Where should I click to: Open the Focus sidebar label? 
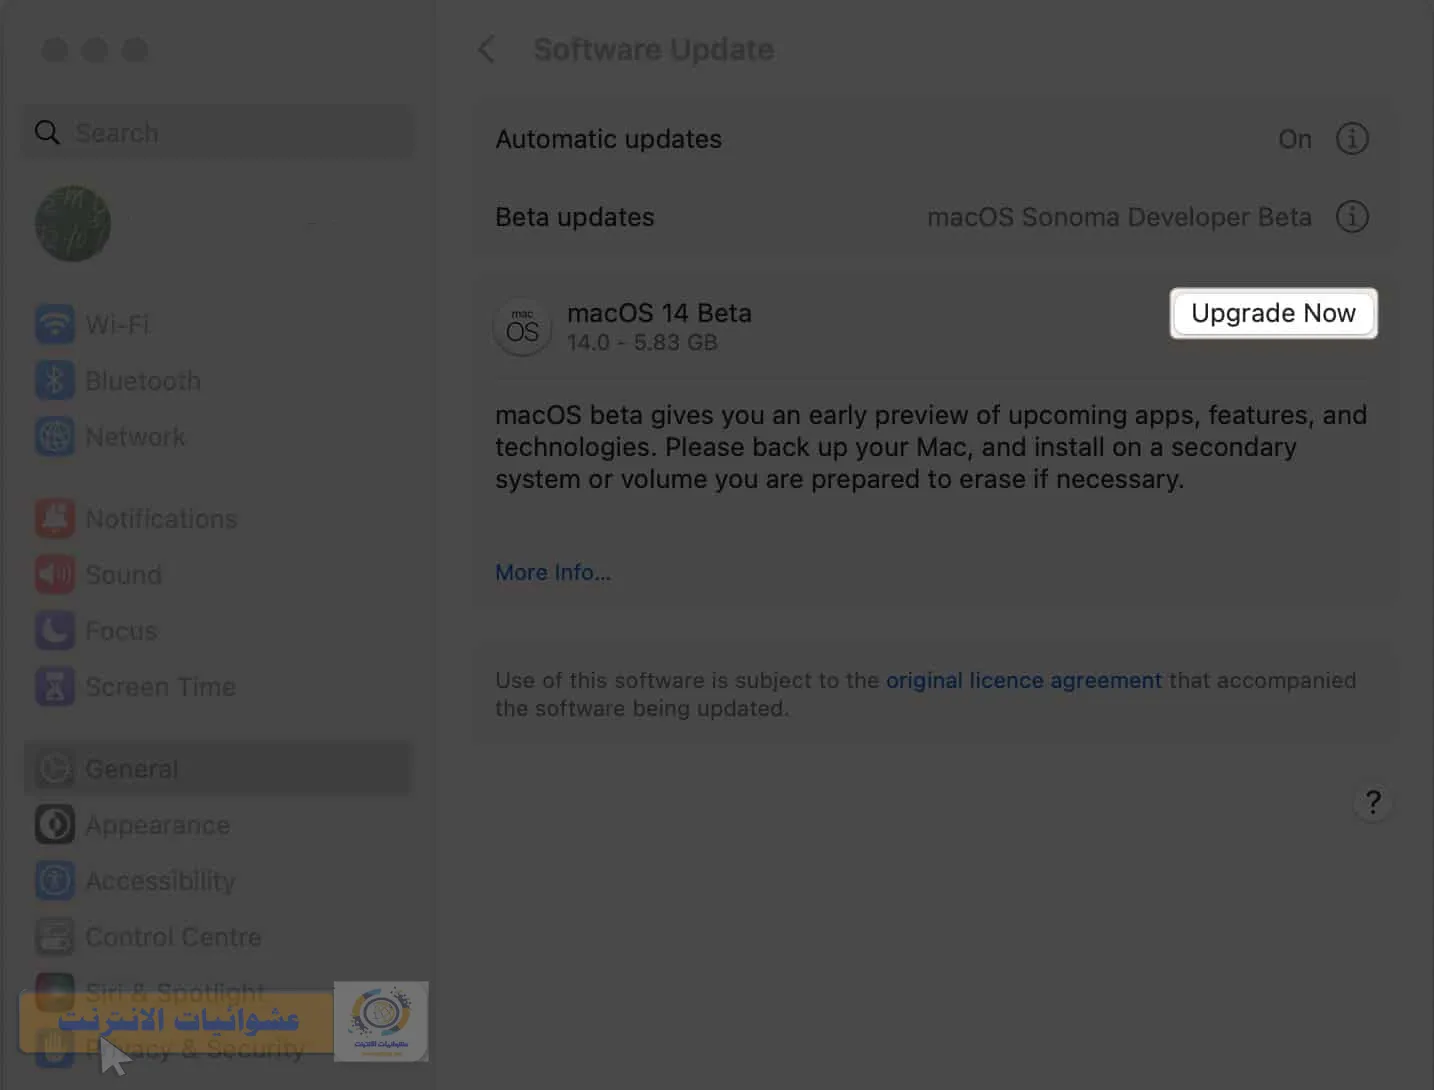121,630
